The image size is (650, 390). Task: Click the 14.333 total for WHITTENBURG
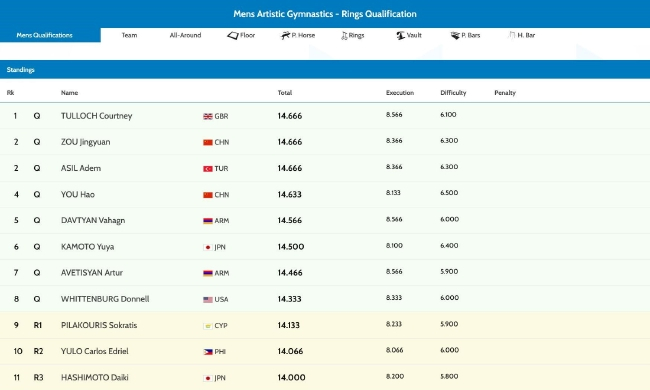[x=289, y=299]
